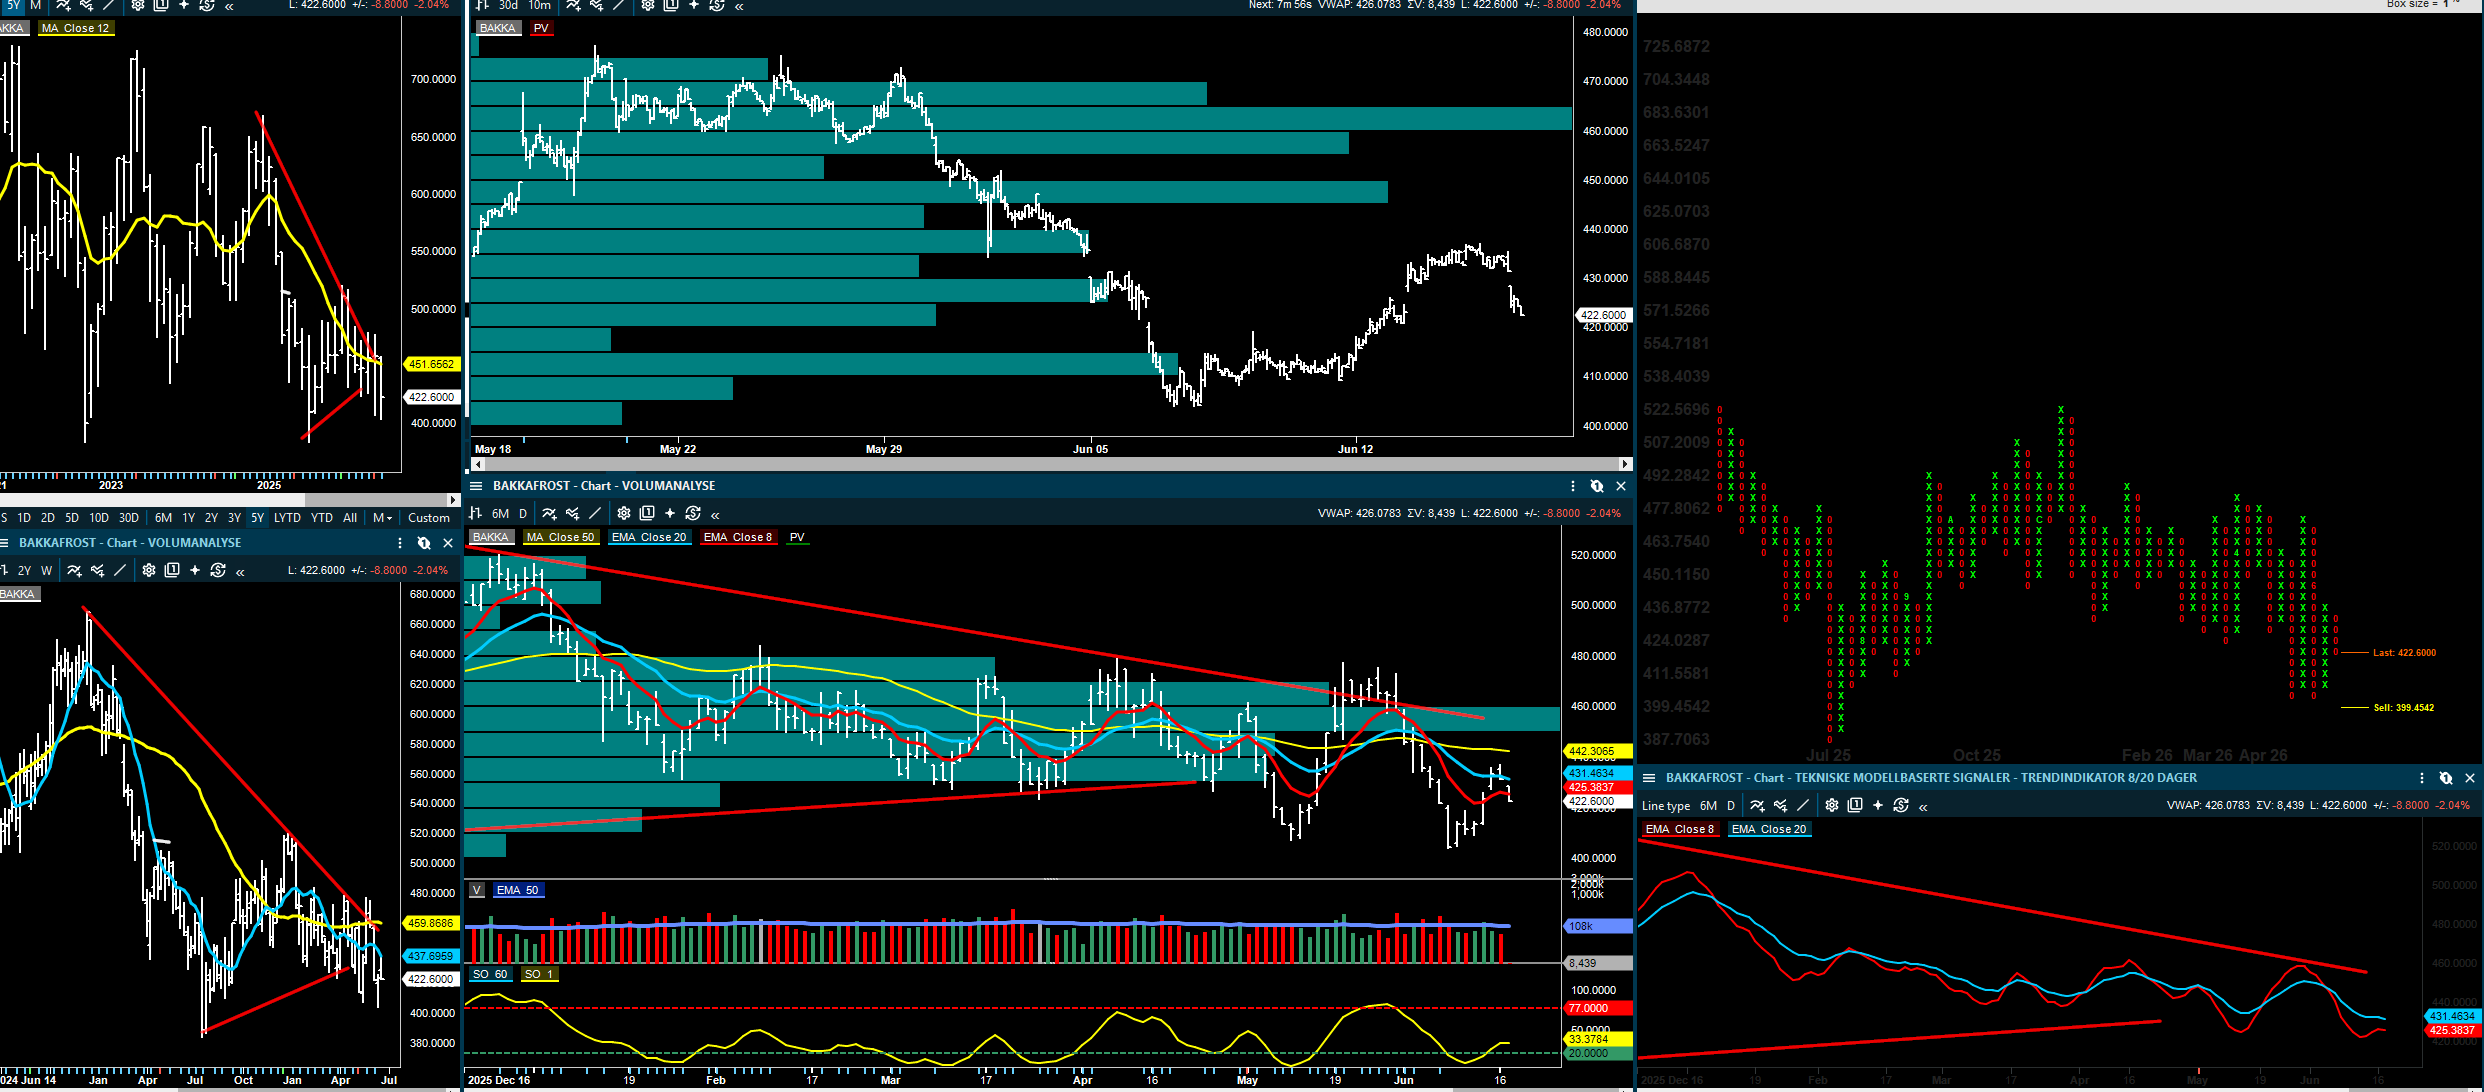
Task: Activate crosshair in TRENDINDIKATOR chart toolbar
Action: [1878, 805]
